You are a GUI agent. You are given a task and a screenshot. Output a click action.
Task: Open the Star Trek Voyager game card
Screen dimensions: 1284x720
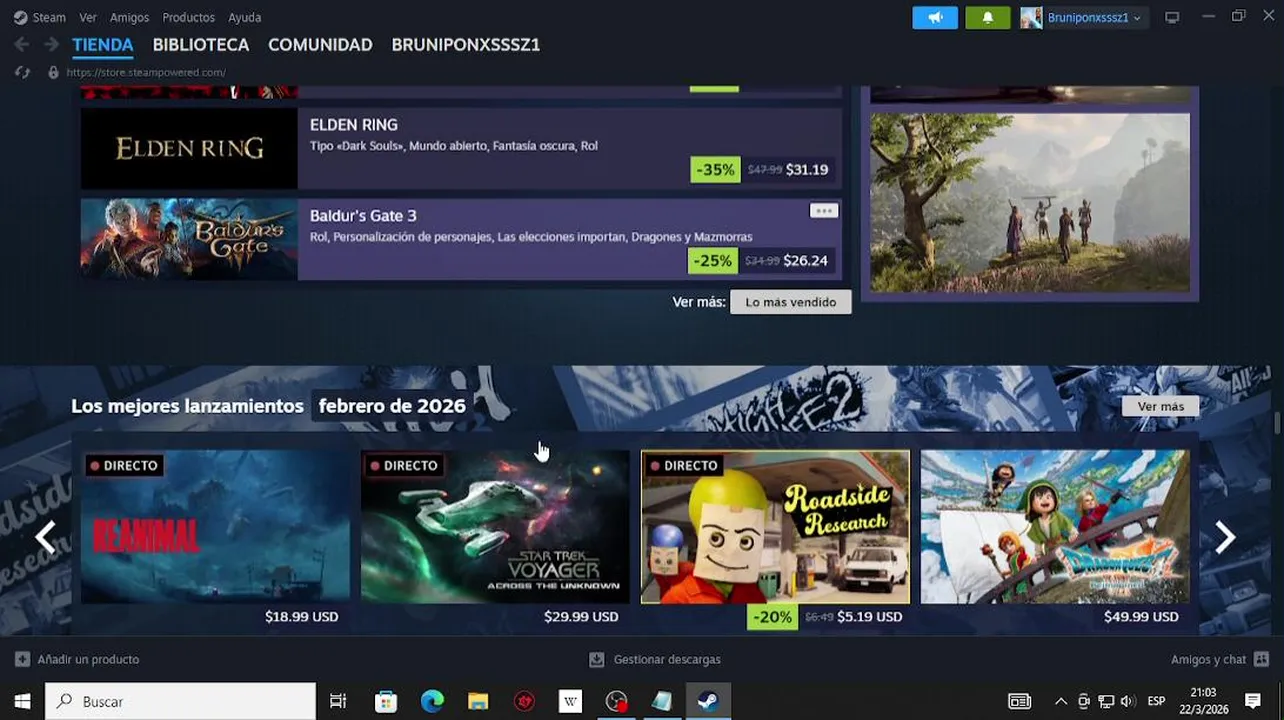coord(495,527)
